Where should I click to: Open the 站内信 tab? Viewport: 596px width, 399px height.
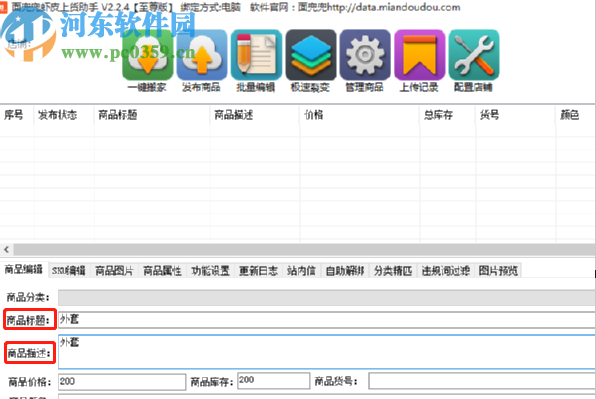(x=302, y=271)
